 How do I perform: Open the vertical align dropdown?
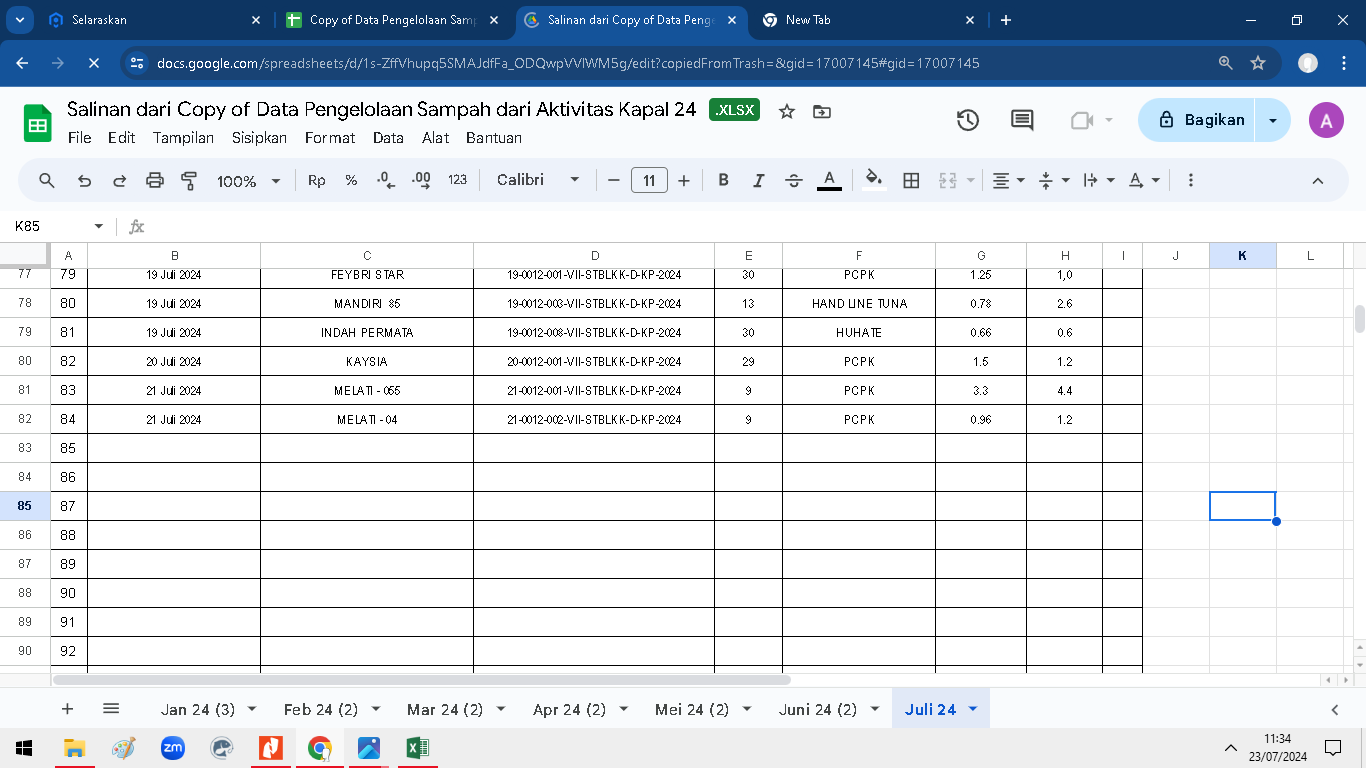click(1054, 181)
